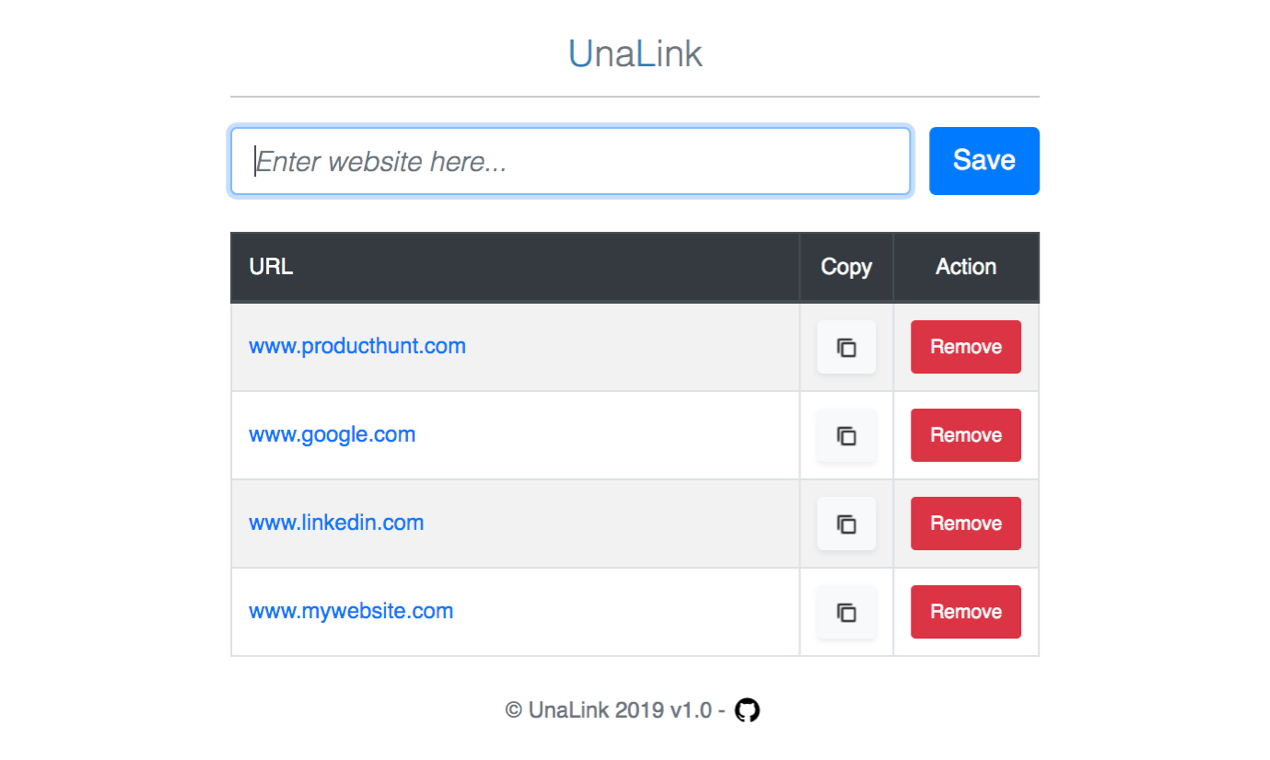Screen dimensions: 1270x760
Task: Remove www.producthunt.com from the list
Action: point(964,347)
